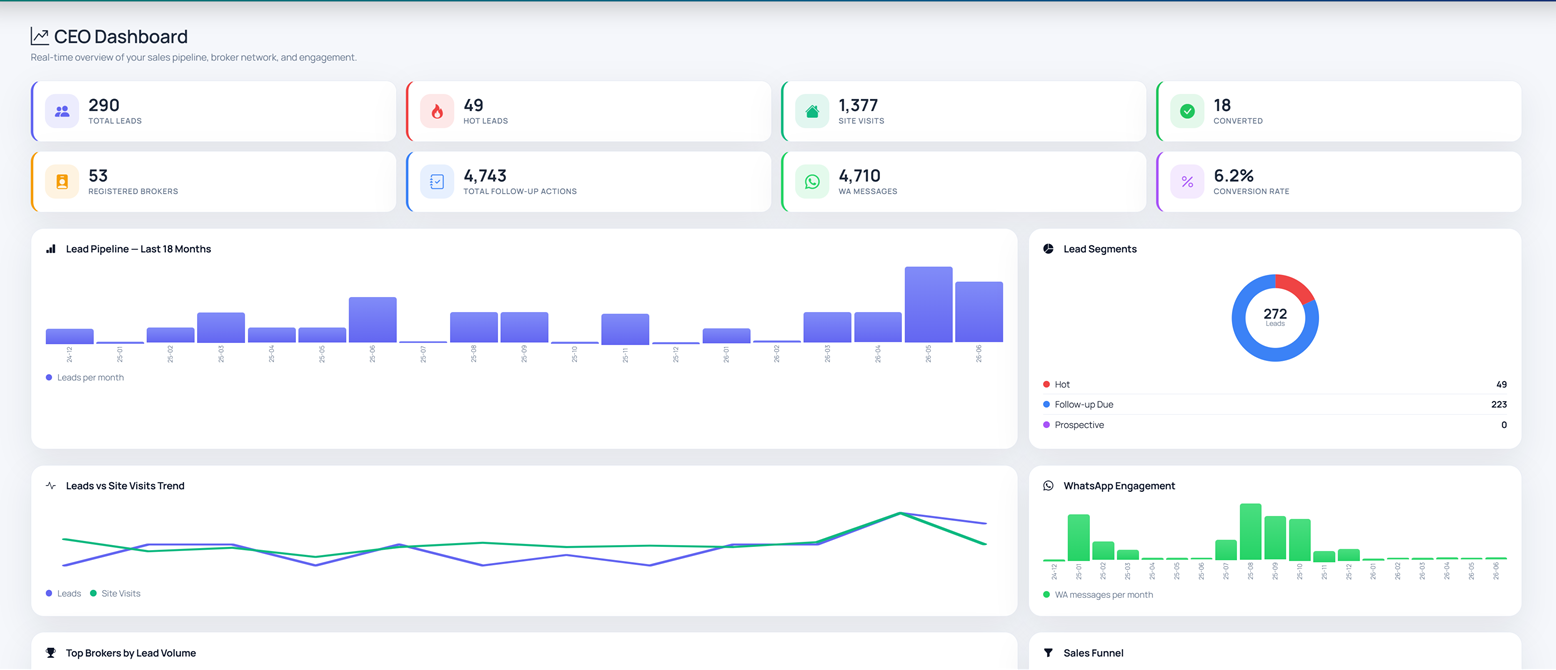Click the WA messages per month legend dot
Viewport: 1556px width, 670px height.
click(x=1046, y=595)
